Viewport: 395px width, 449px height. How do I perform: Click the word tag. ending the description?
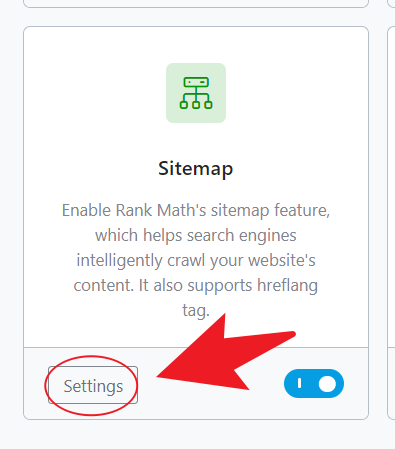coord(196,311)
